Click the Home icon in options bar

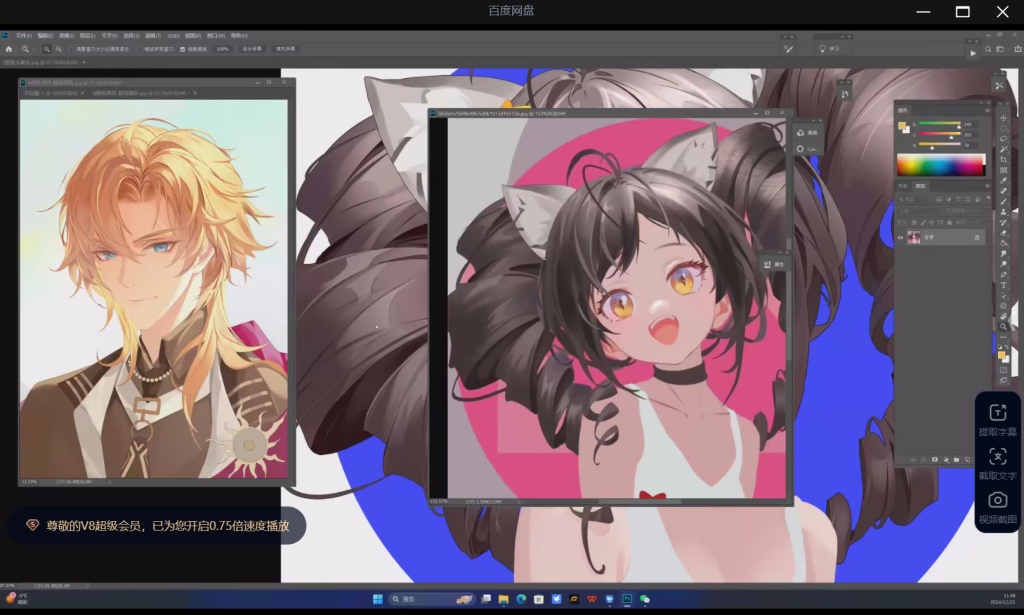click(9, 48)
